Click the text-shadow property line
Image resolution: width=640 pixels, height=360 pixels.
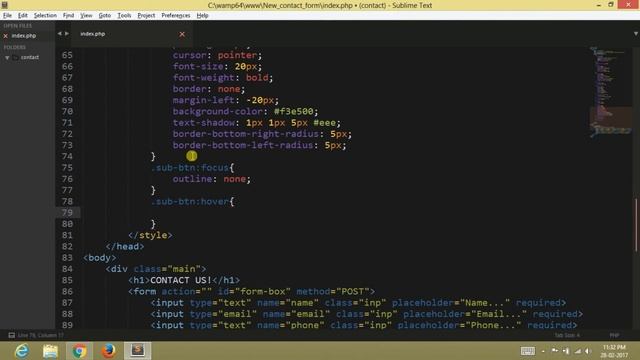click(256, 123)
